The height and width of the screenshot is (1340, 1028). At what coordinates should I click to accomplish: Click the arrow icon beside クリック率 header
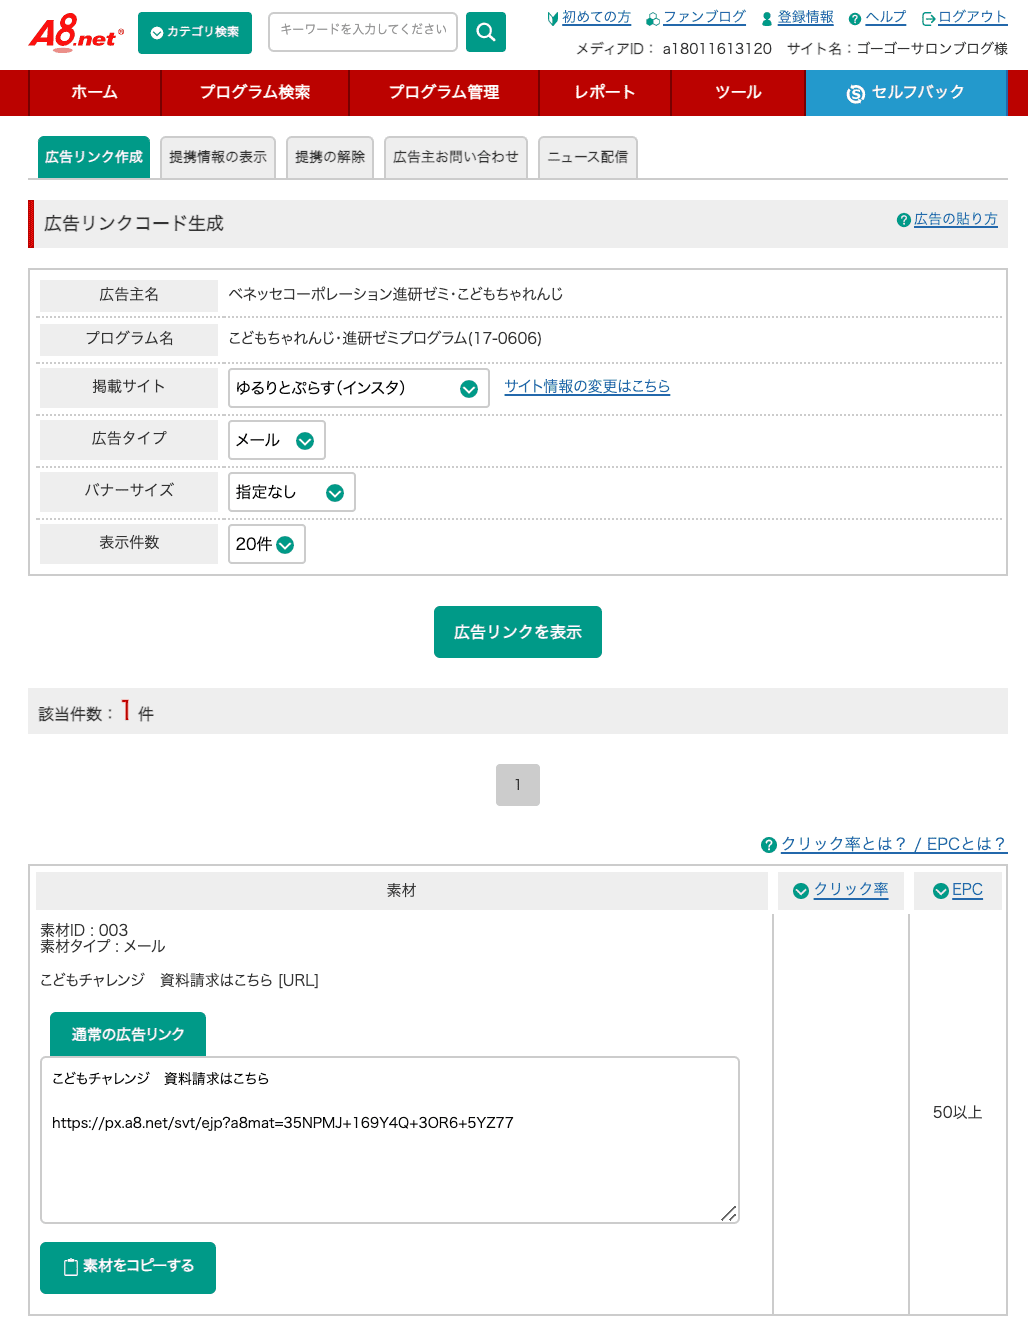click(801, 891)
